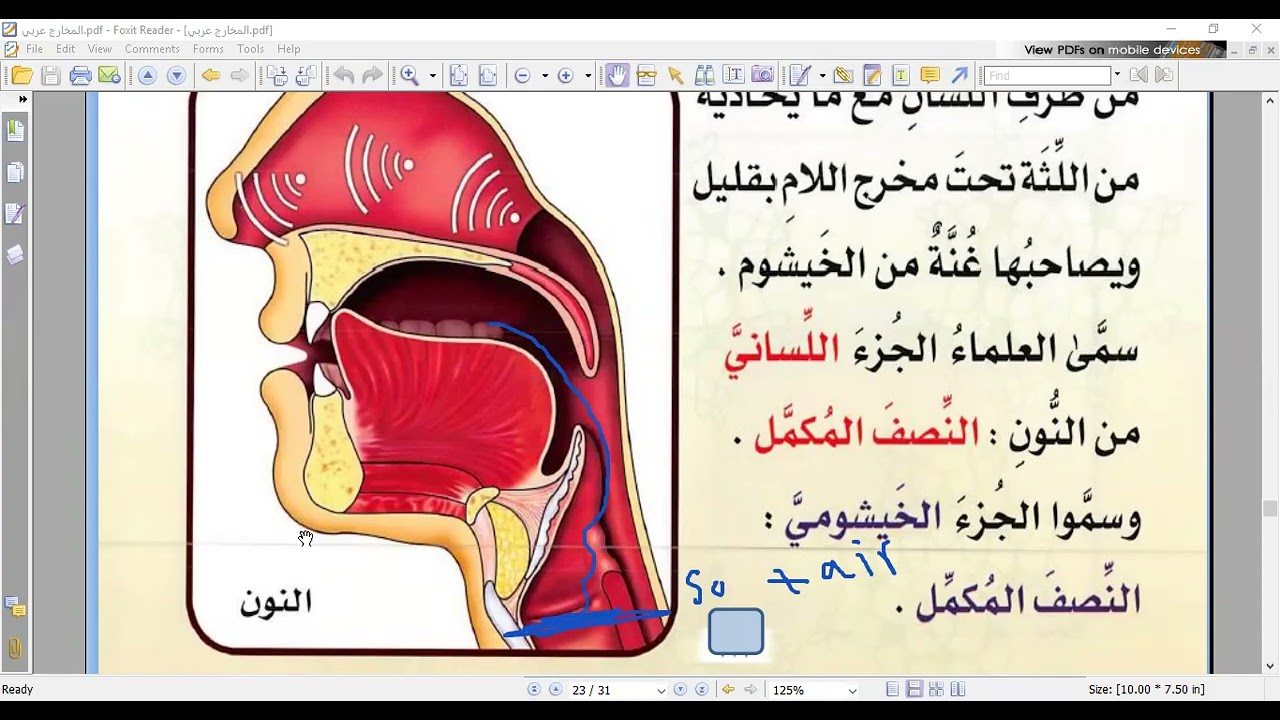
Task: Take a Snapshot with the camera icon
Action: (762, 75)
